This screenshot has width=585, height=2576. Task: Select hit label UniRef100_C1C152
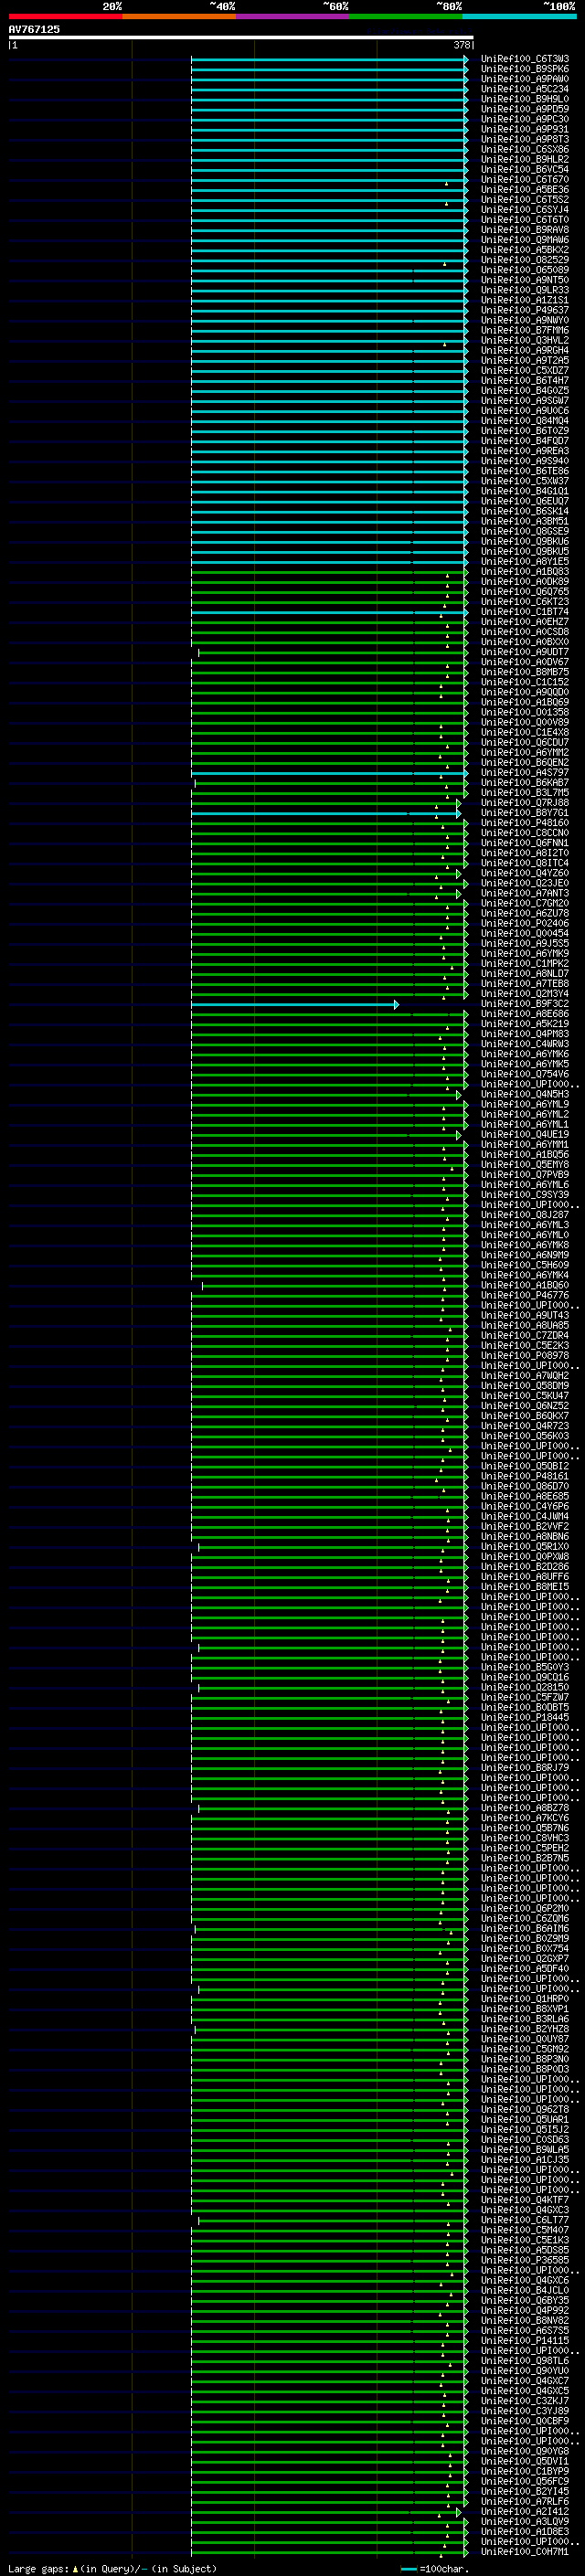point(525,682)
